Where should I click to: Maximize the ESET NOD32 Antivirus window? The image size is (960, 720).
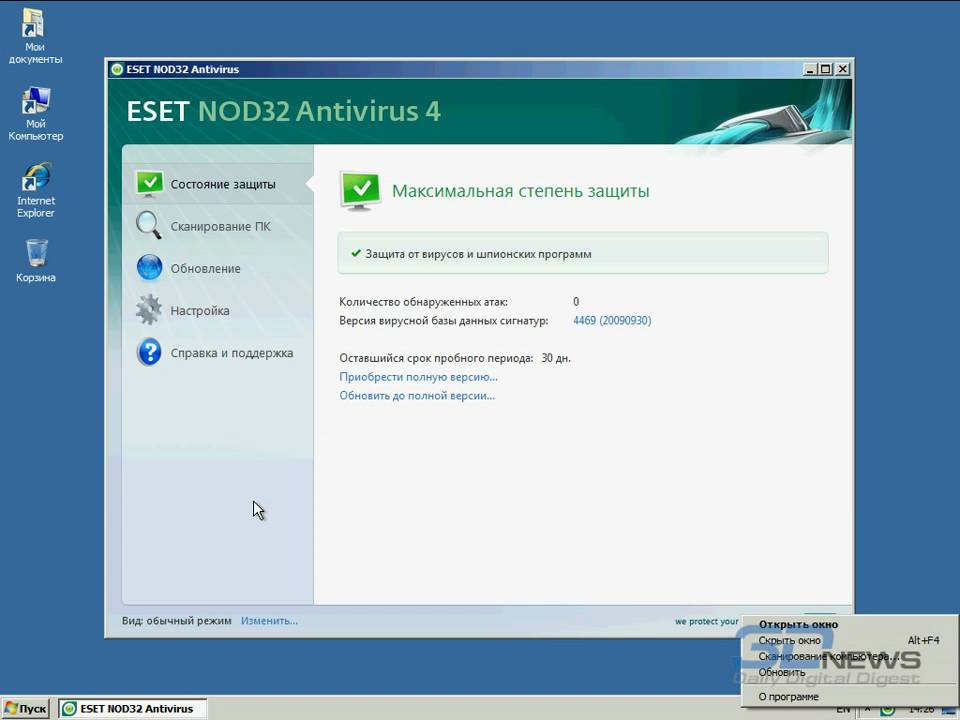click(825, 69)
